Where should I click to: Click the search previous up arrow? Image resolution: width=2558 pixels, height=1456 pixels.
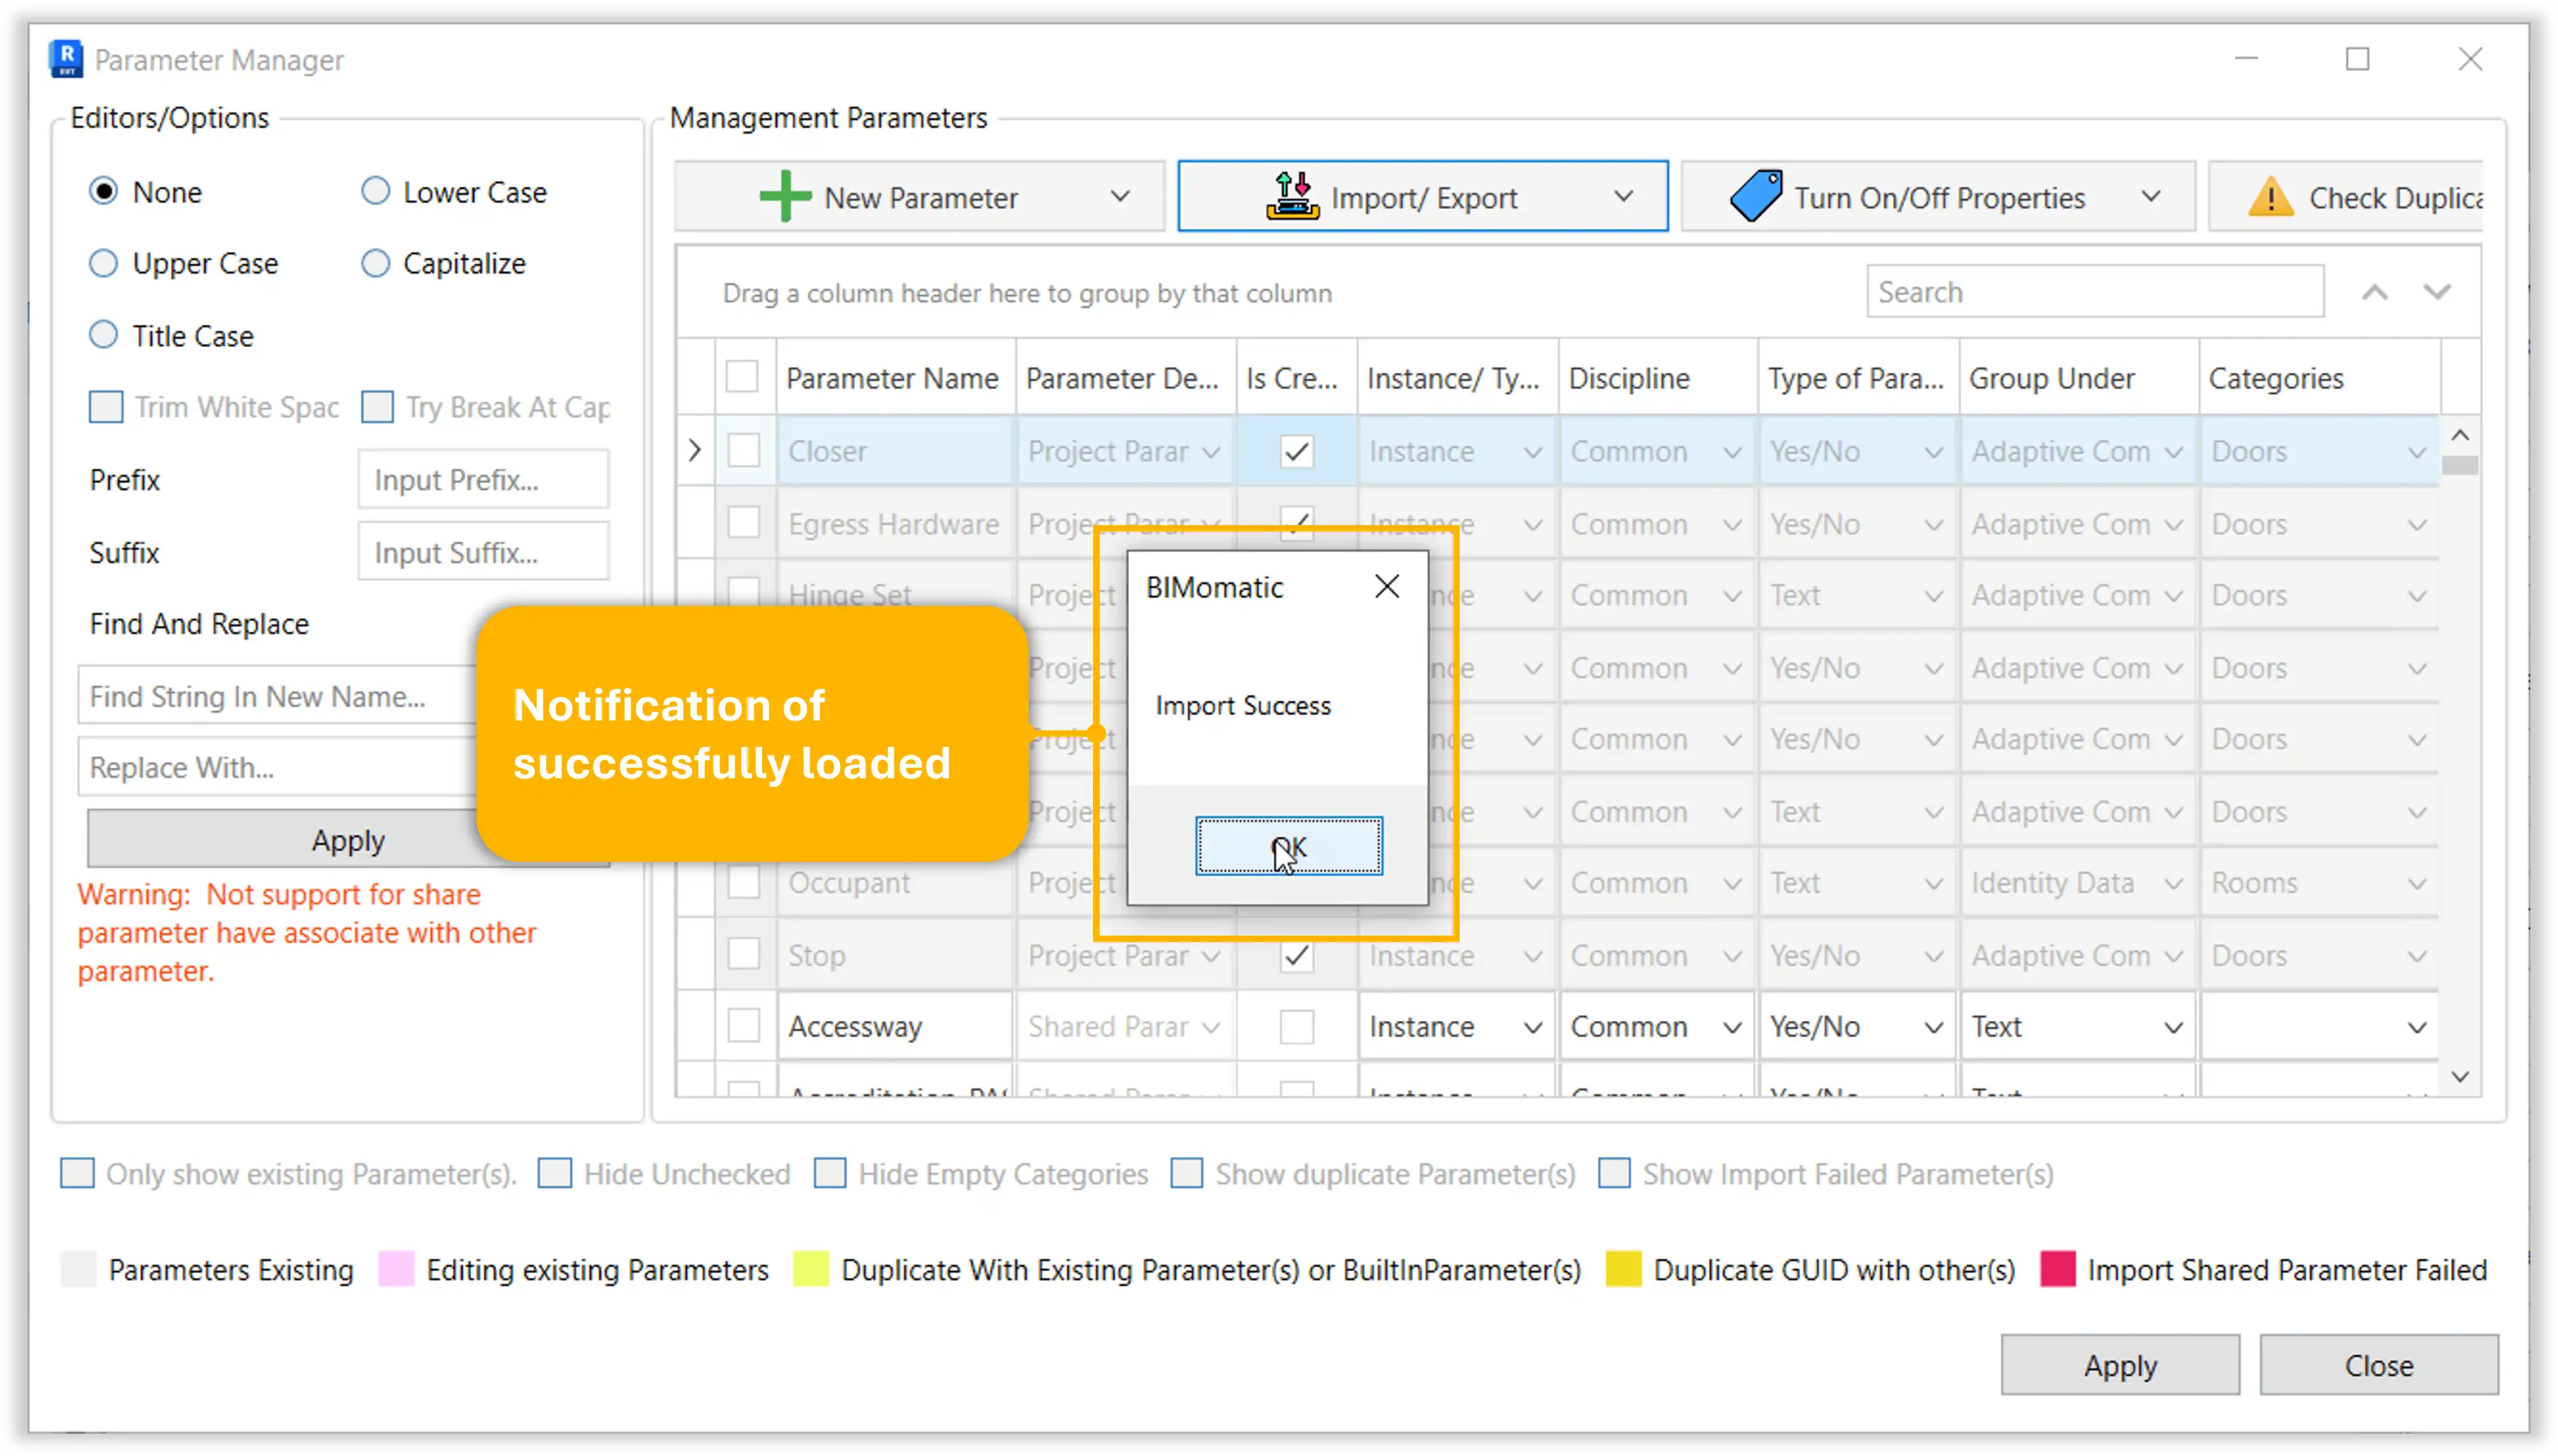(2375, 293)
